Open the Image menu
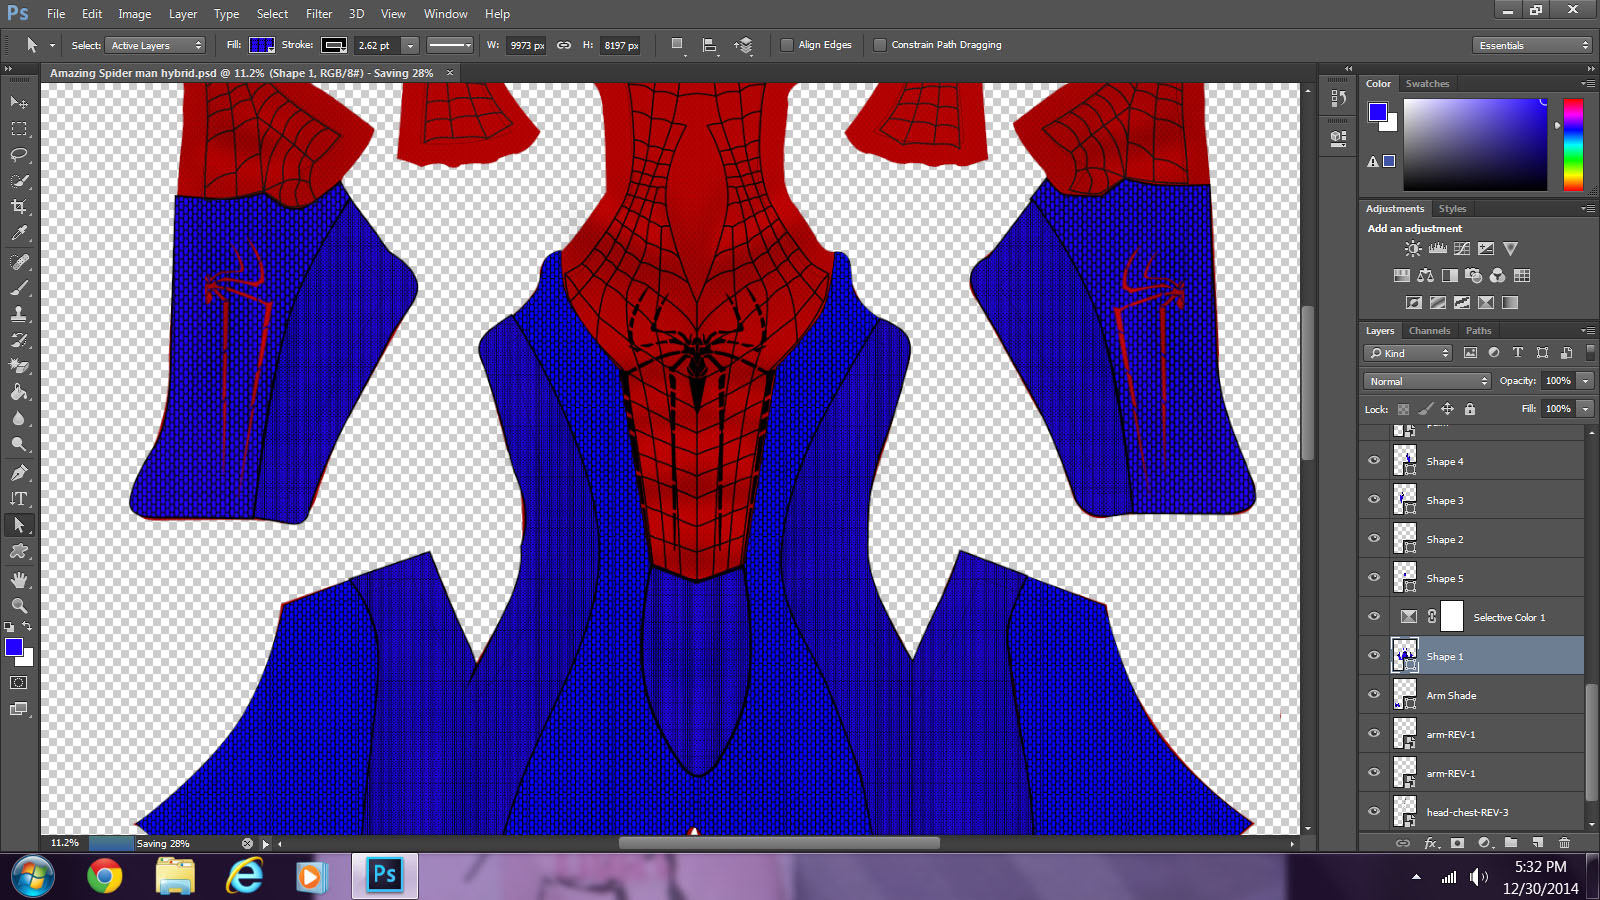 [x=135, y=14]
